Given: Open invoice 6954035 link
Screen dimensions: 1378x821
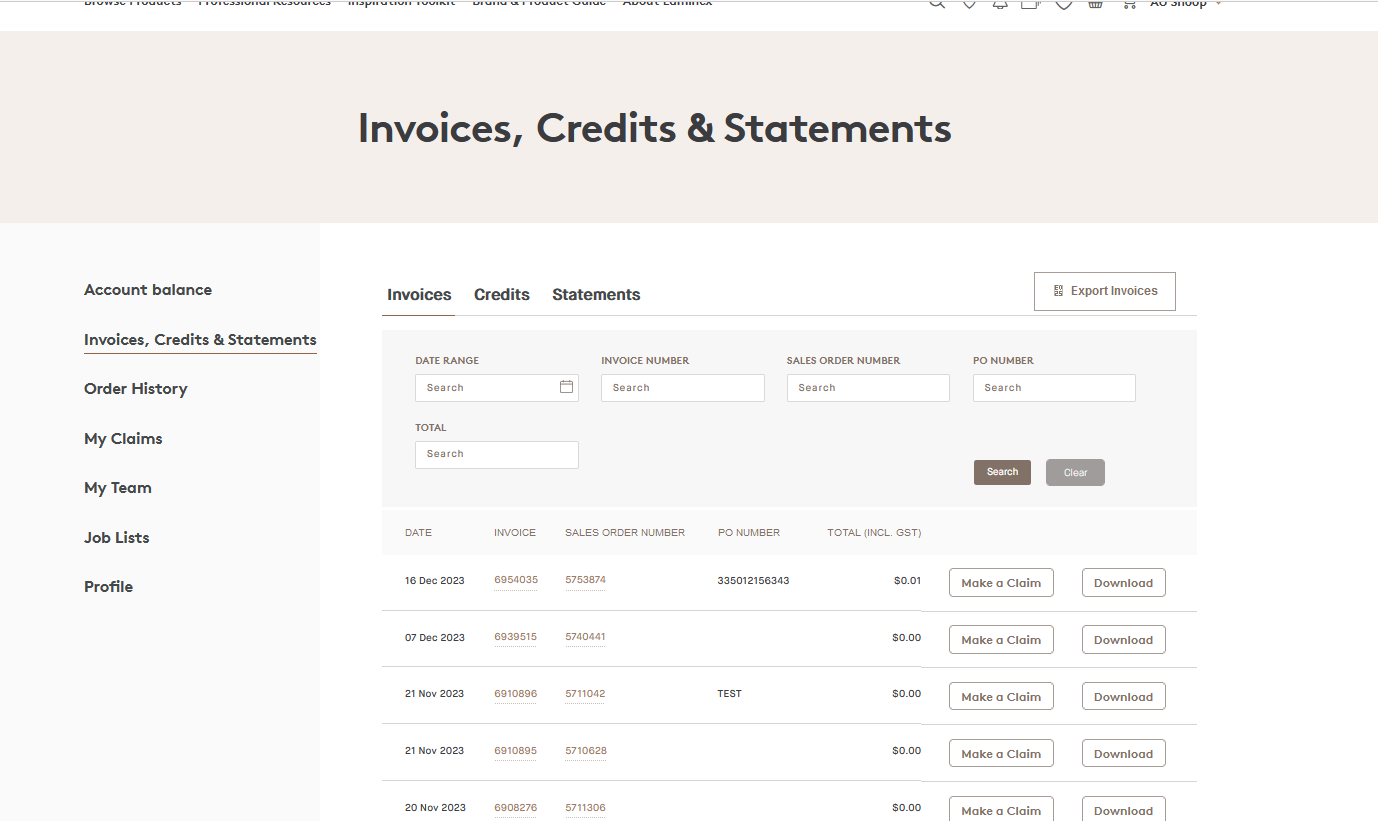Looking at the screenshot, I should 515,580.
